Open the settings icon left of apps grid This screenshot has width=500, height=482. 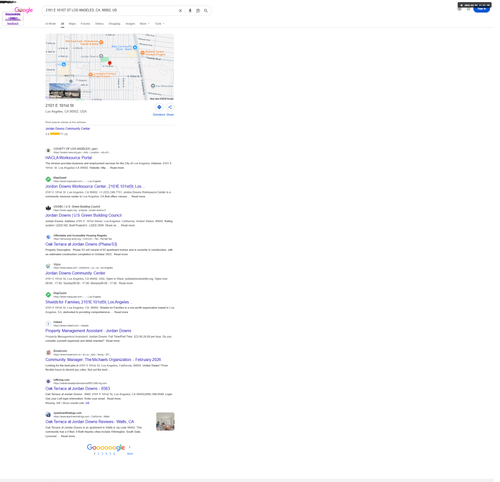[460, 9]
